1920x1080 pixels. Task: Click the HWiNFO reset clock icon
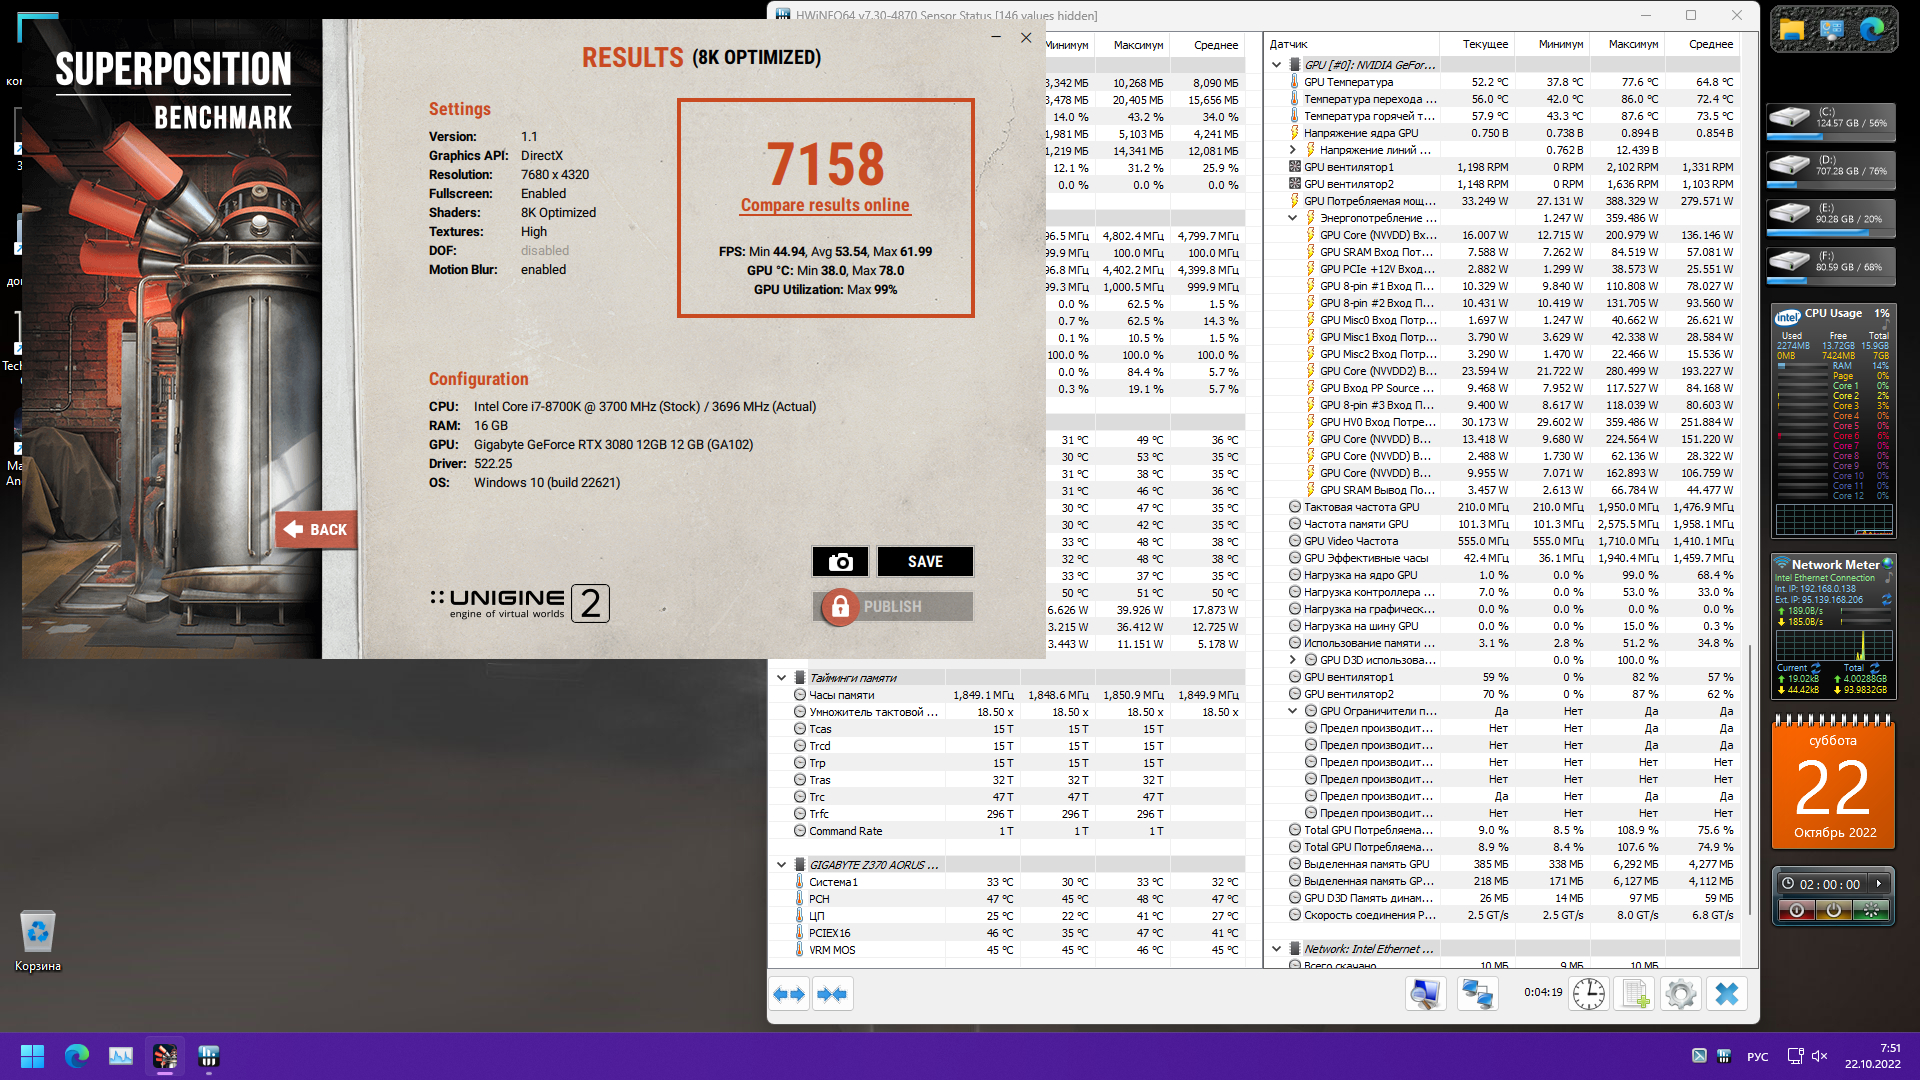pos(1588,994)
